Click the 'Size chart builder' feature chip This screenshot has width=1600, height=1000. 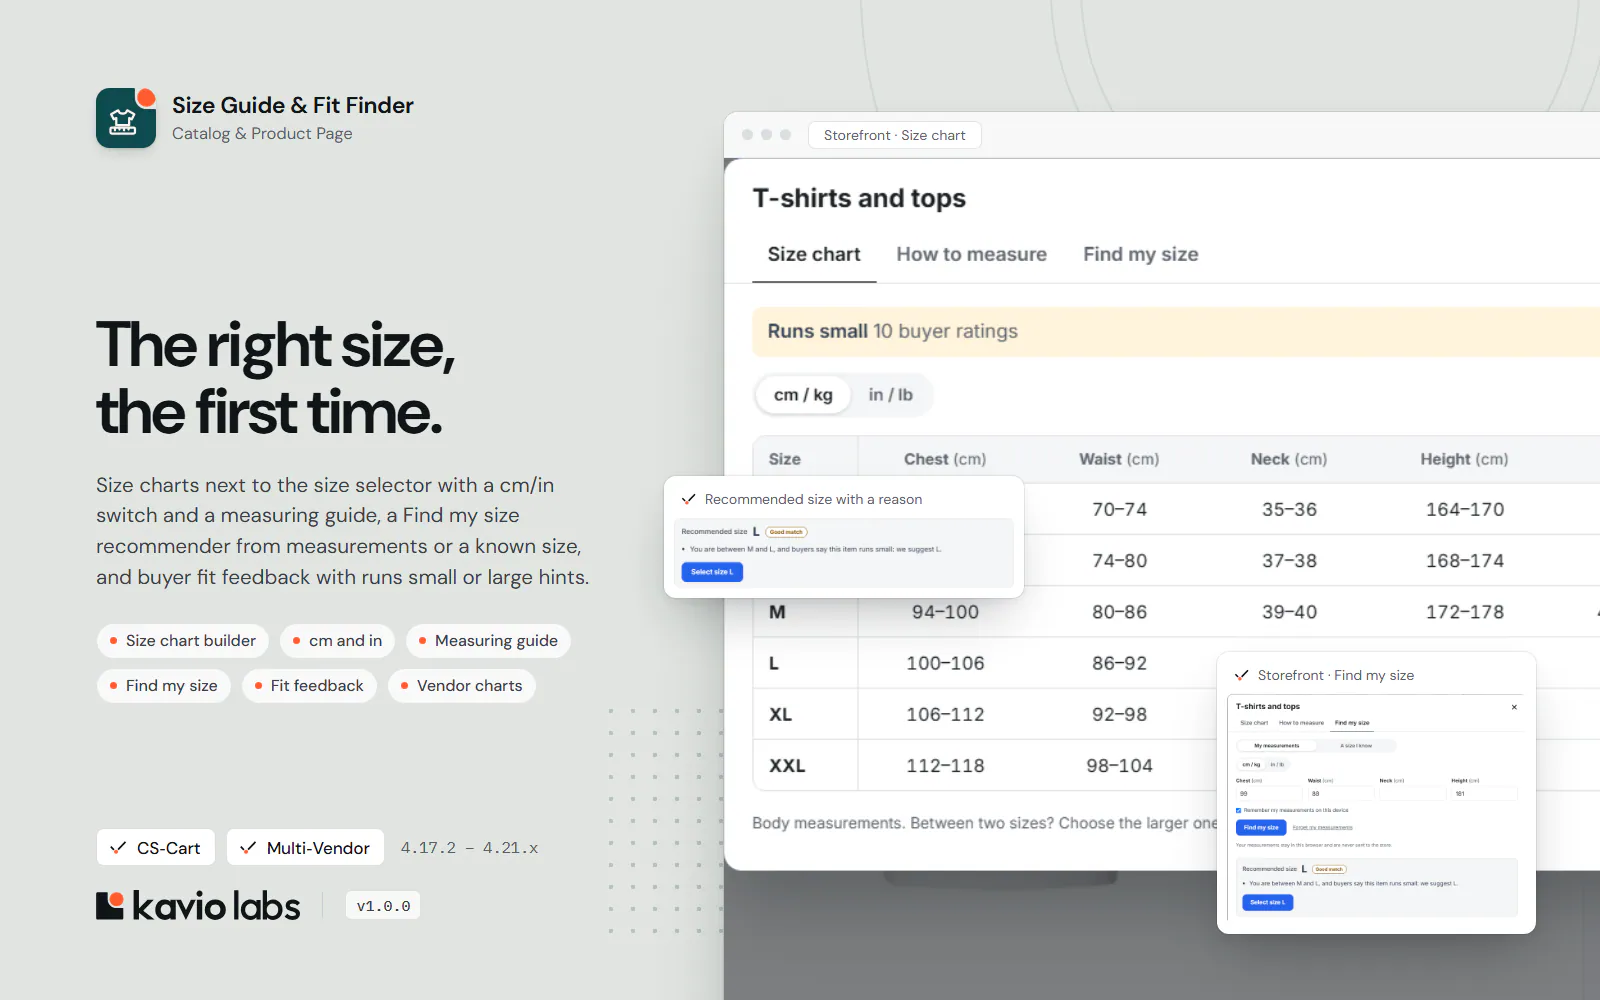[183, 641]
